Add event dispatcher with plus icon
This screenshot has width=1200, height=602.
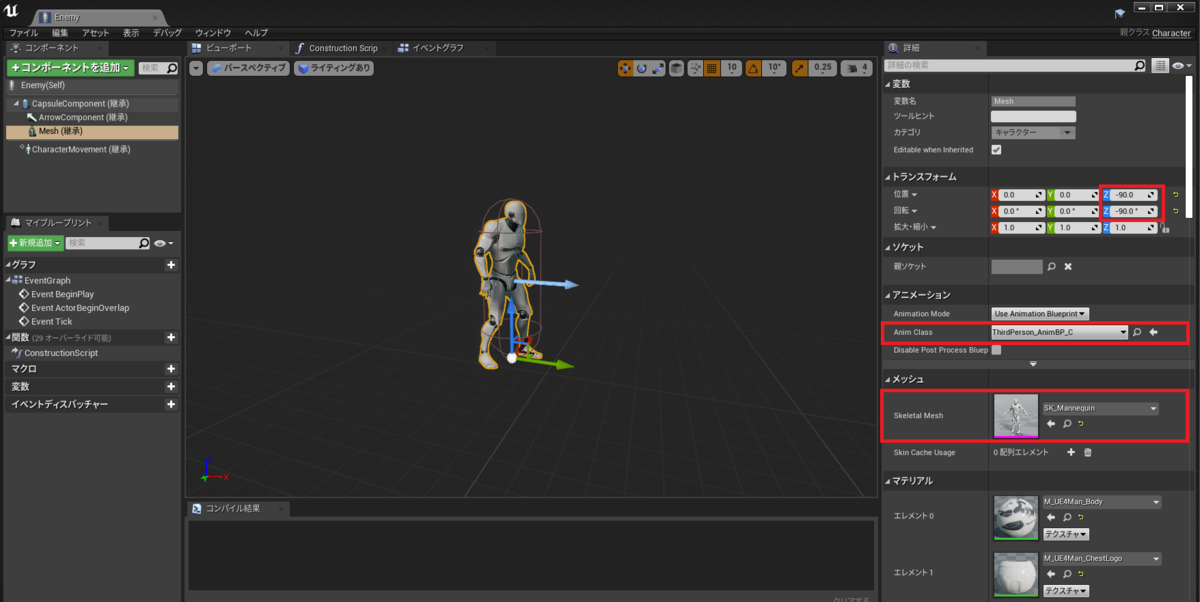tap(171, 404)
